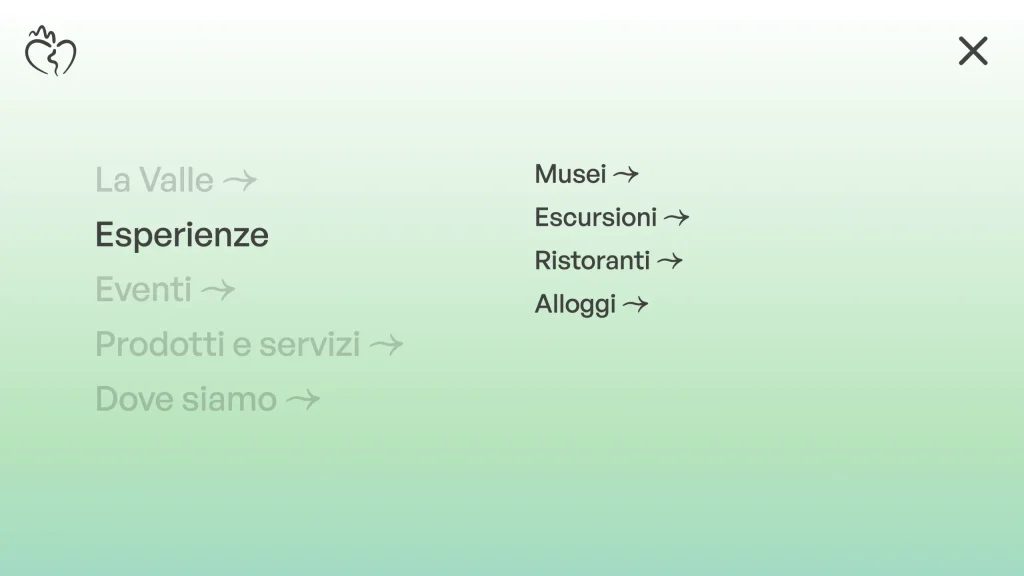Select the active Esperienze menu item
This screenshot has width=1024, height=576.
pos(182,235)
